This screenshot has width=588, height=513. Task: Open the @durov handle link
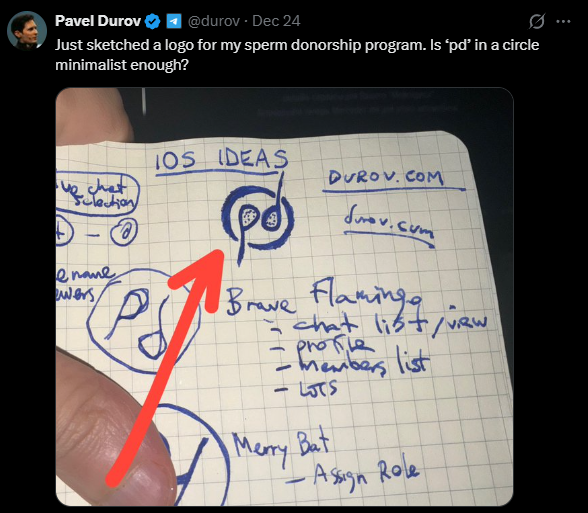coord(213,21)
